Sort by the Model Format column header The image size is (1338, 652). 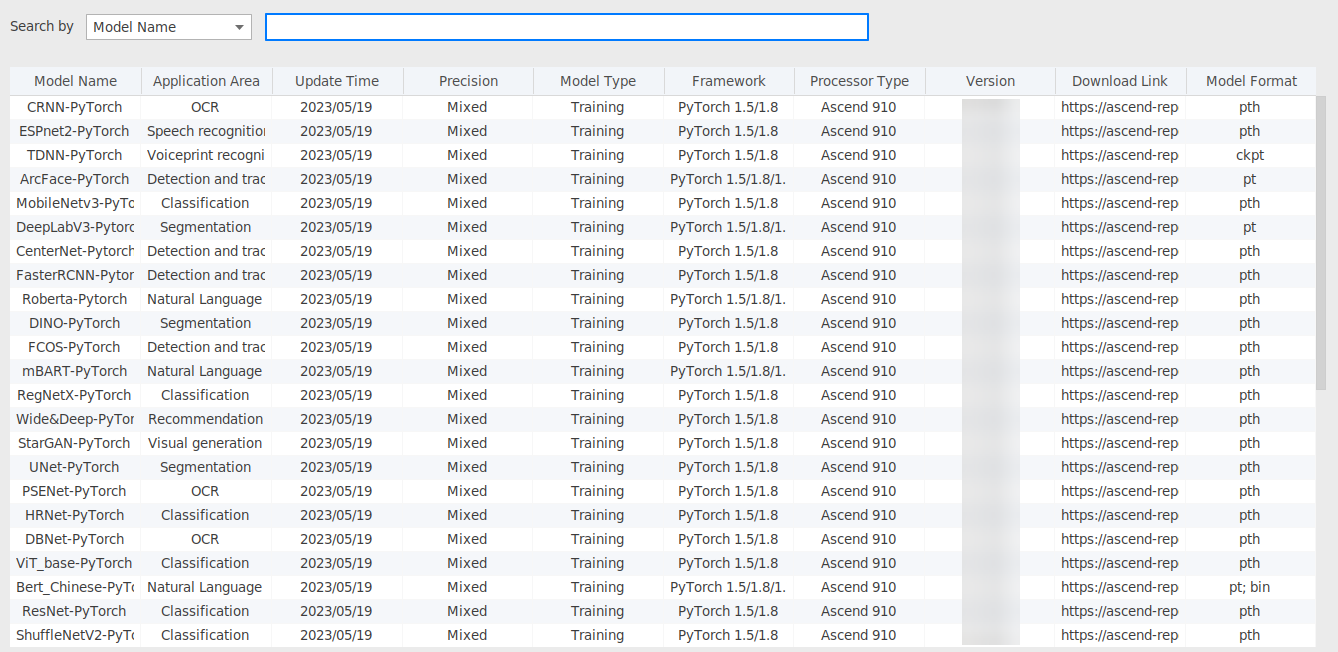(1251, 81)
